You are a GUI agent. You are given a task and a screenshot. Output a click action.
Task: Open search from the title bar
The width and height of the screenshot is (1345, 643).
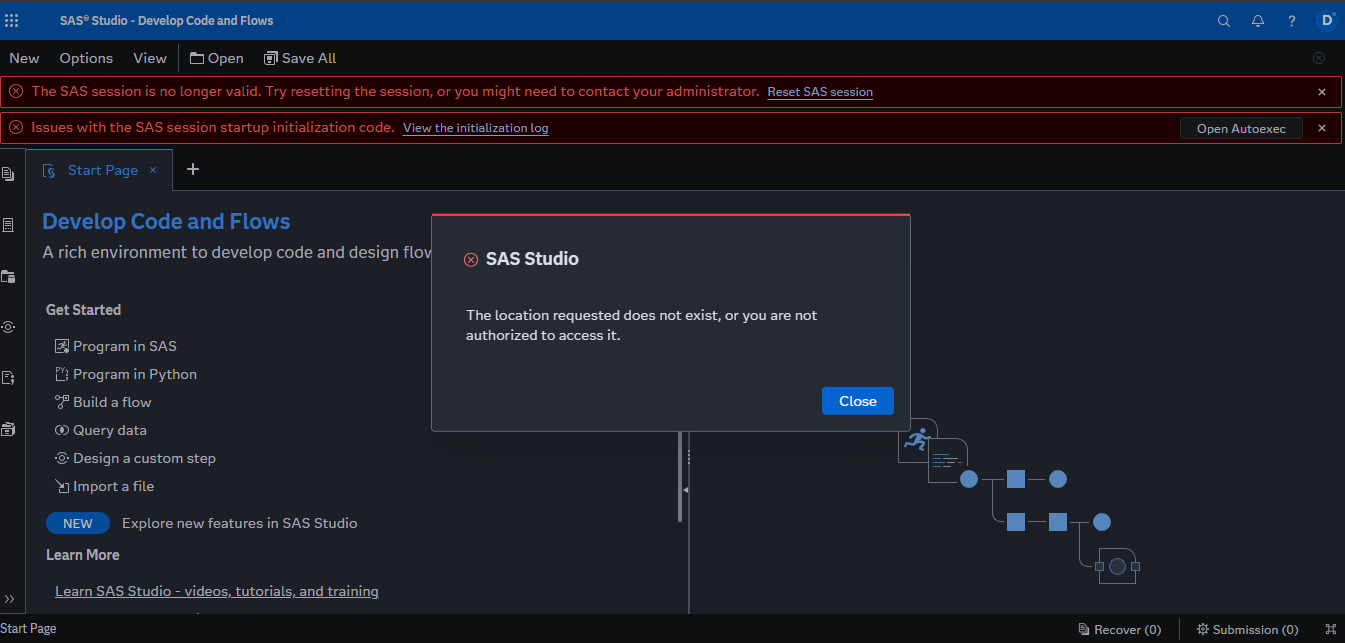(x=1224, y=20)
